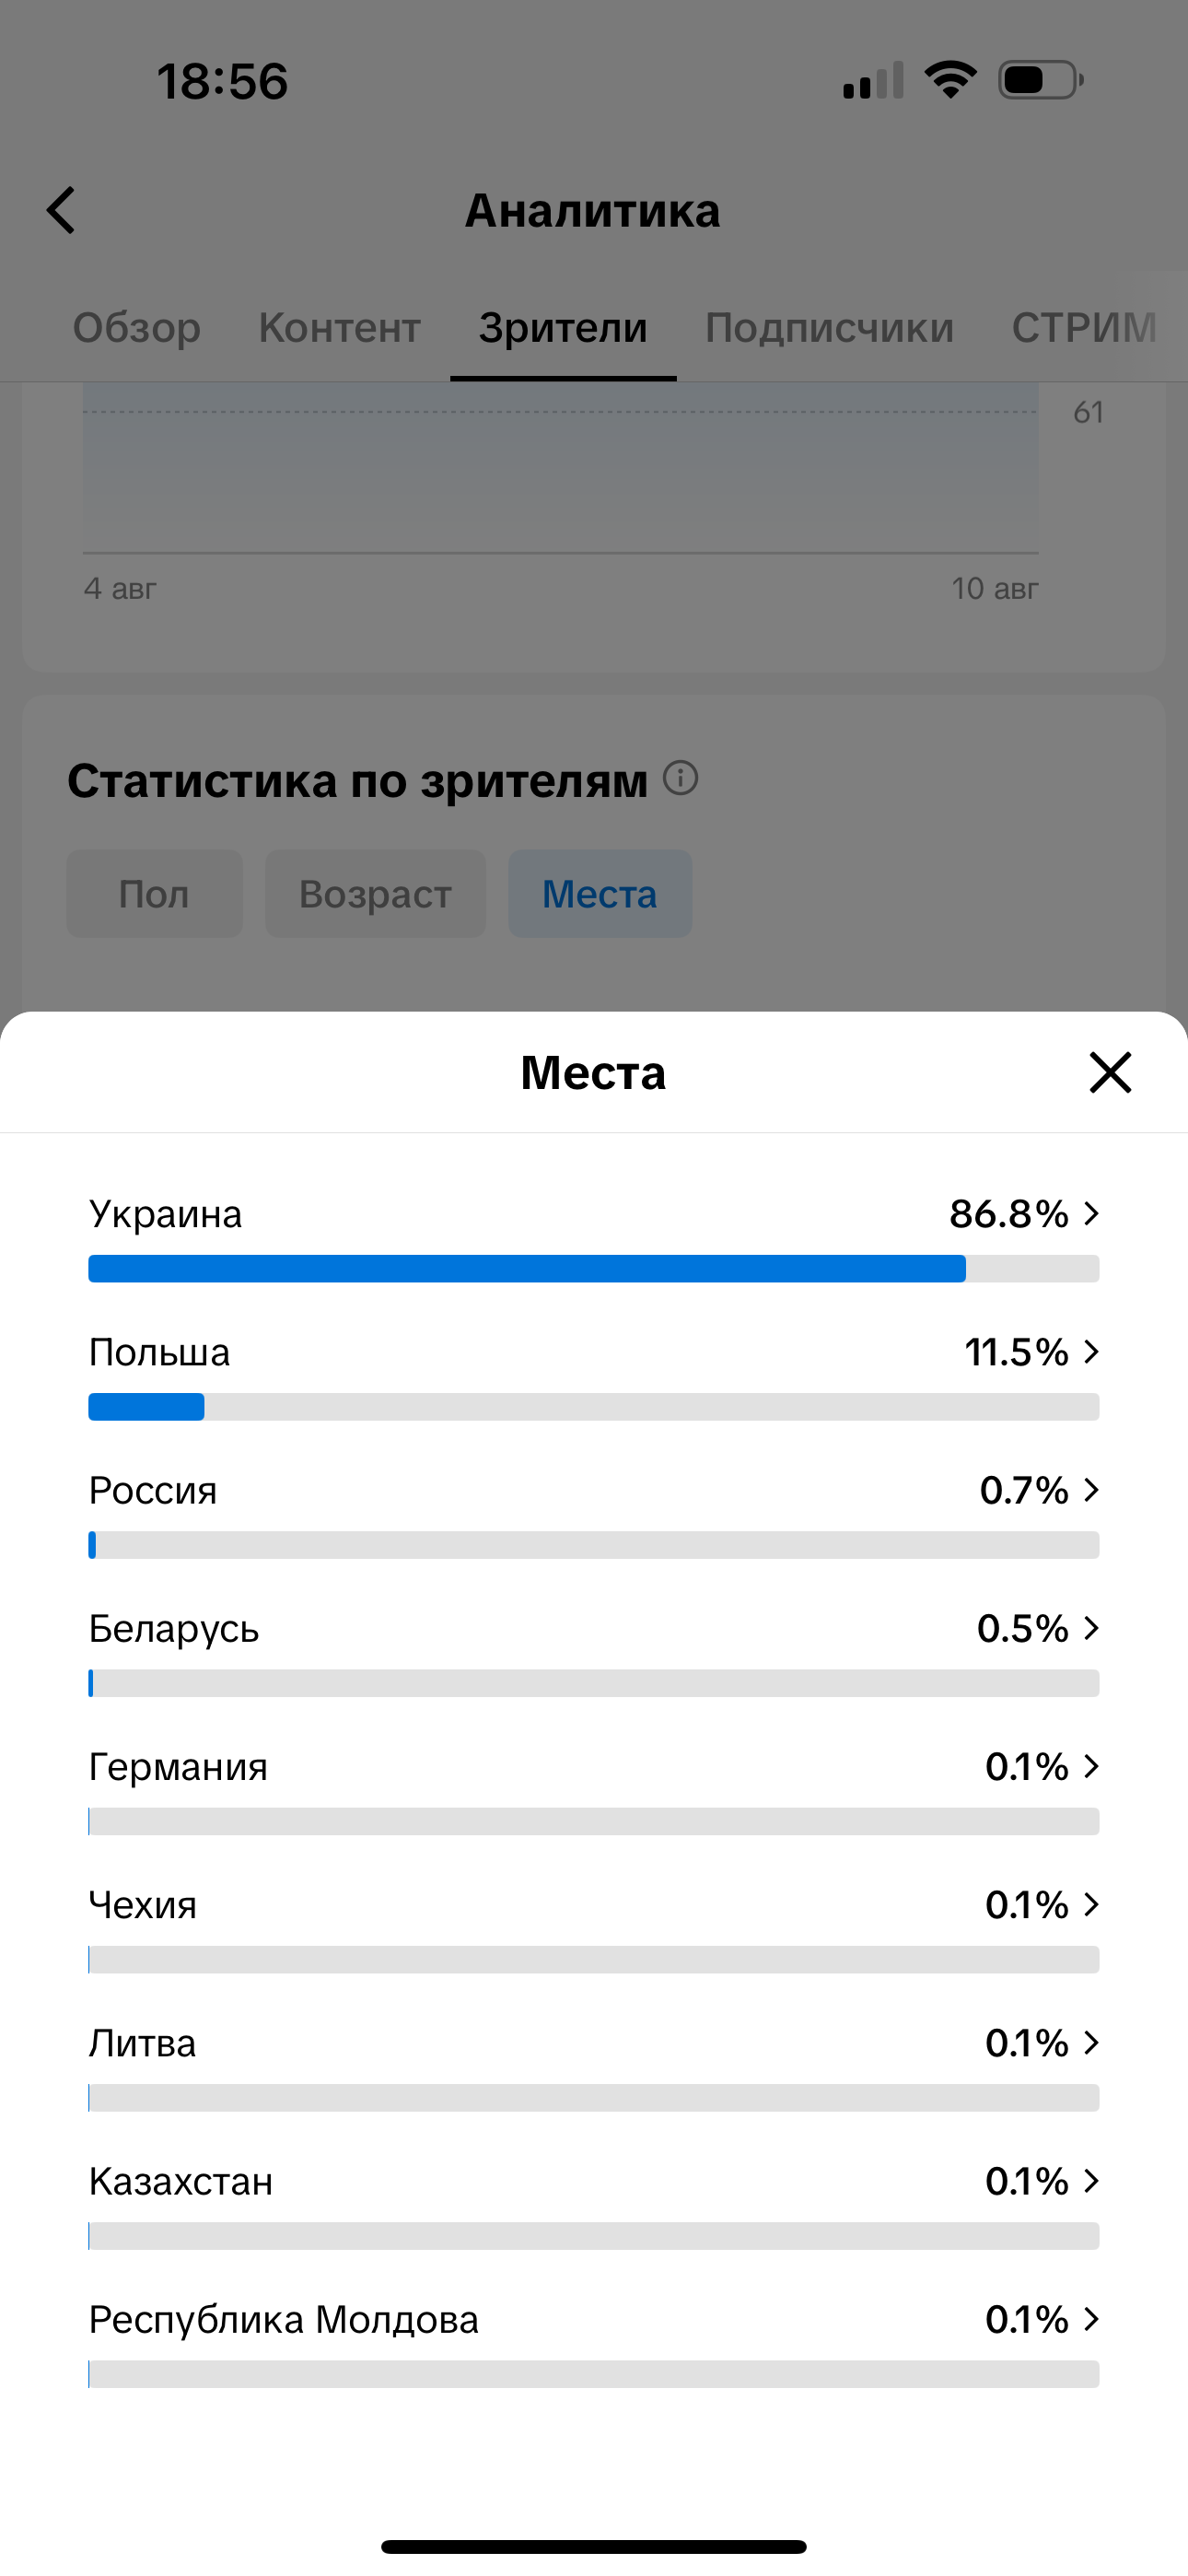Screen dimensions: 1188x2576
Task: Open the Подписчики tab
Action: [829, 328]
